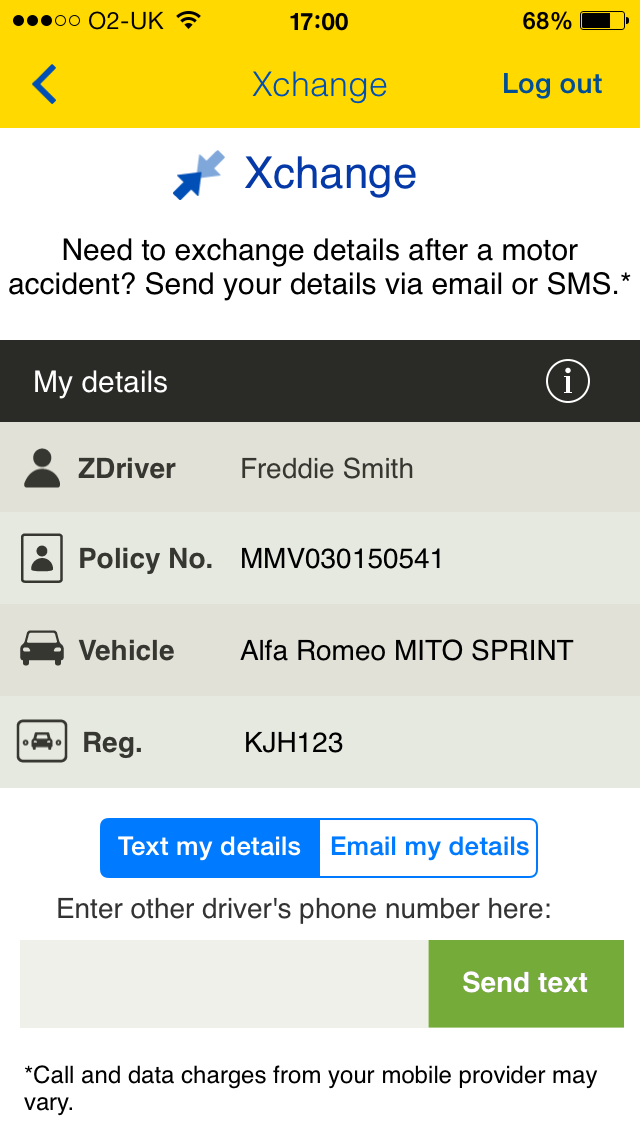Open the My details info icon
640x1136 pixels.
click(x=568, y=381)
